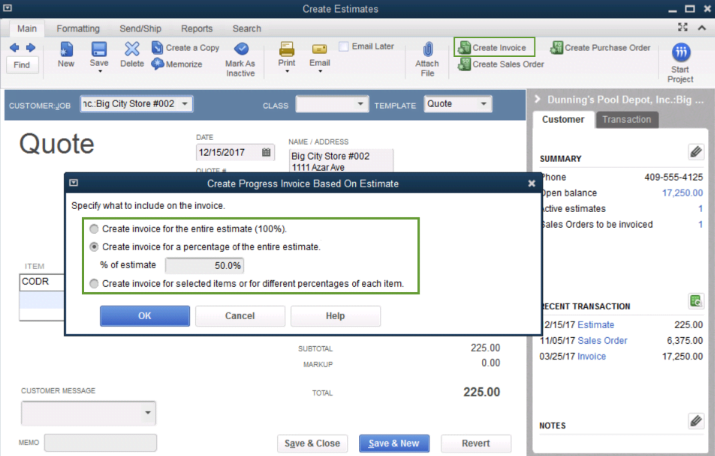Click the Revert button
The height and width of the screenshot is (456, 715).
coord(476,443)
